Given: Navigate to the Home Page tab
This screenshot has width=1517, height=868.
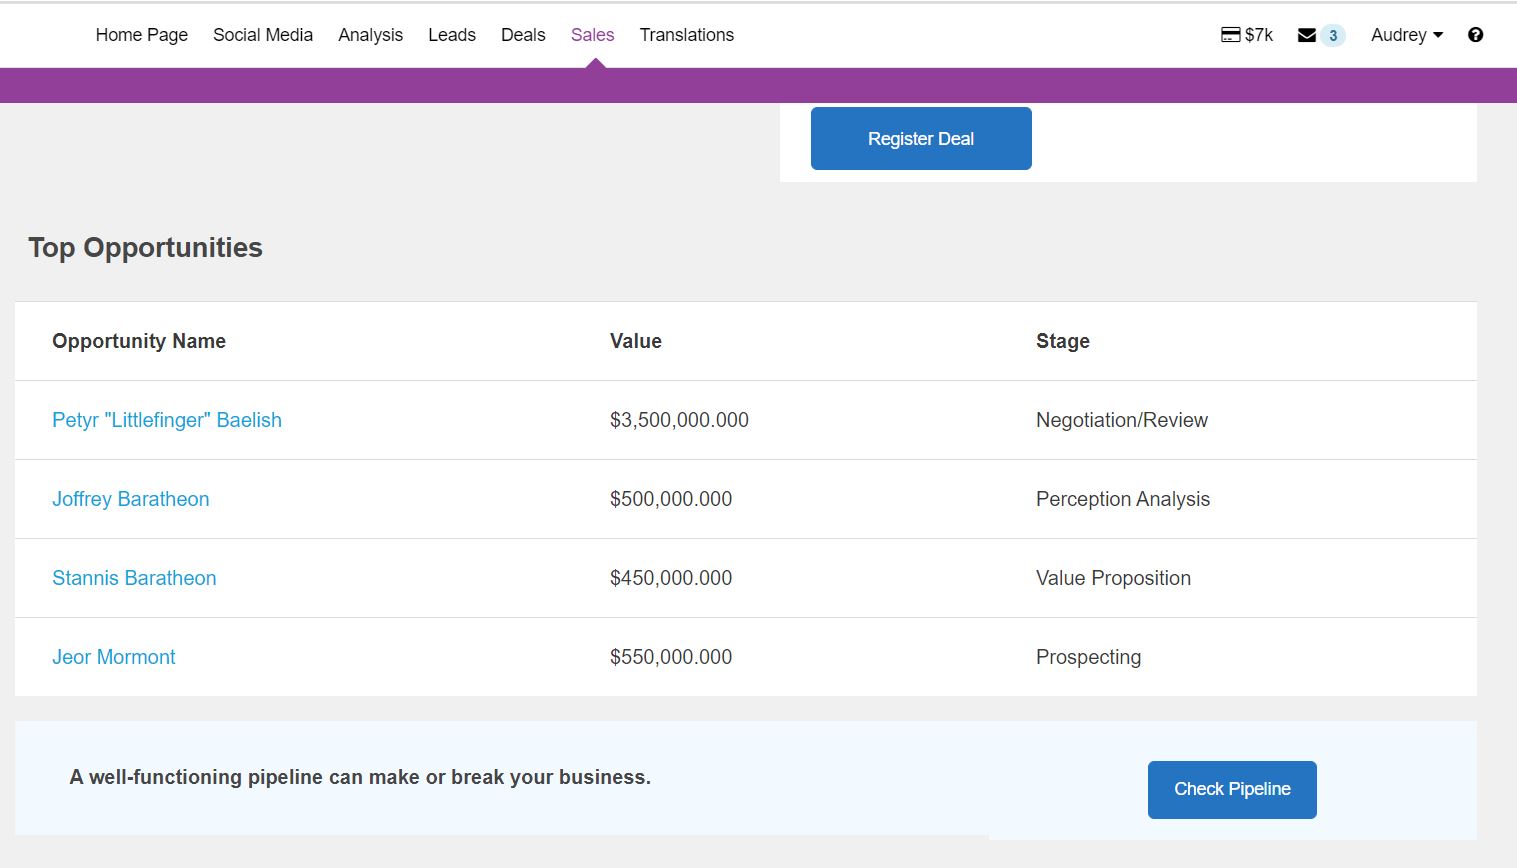Looking at the screenshot, I should [141, 34].
